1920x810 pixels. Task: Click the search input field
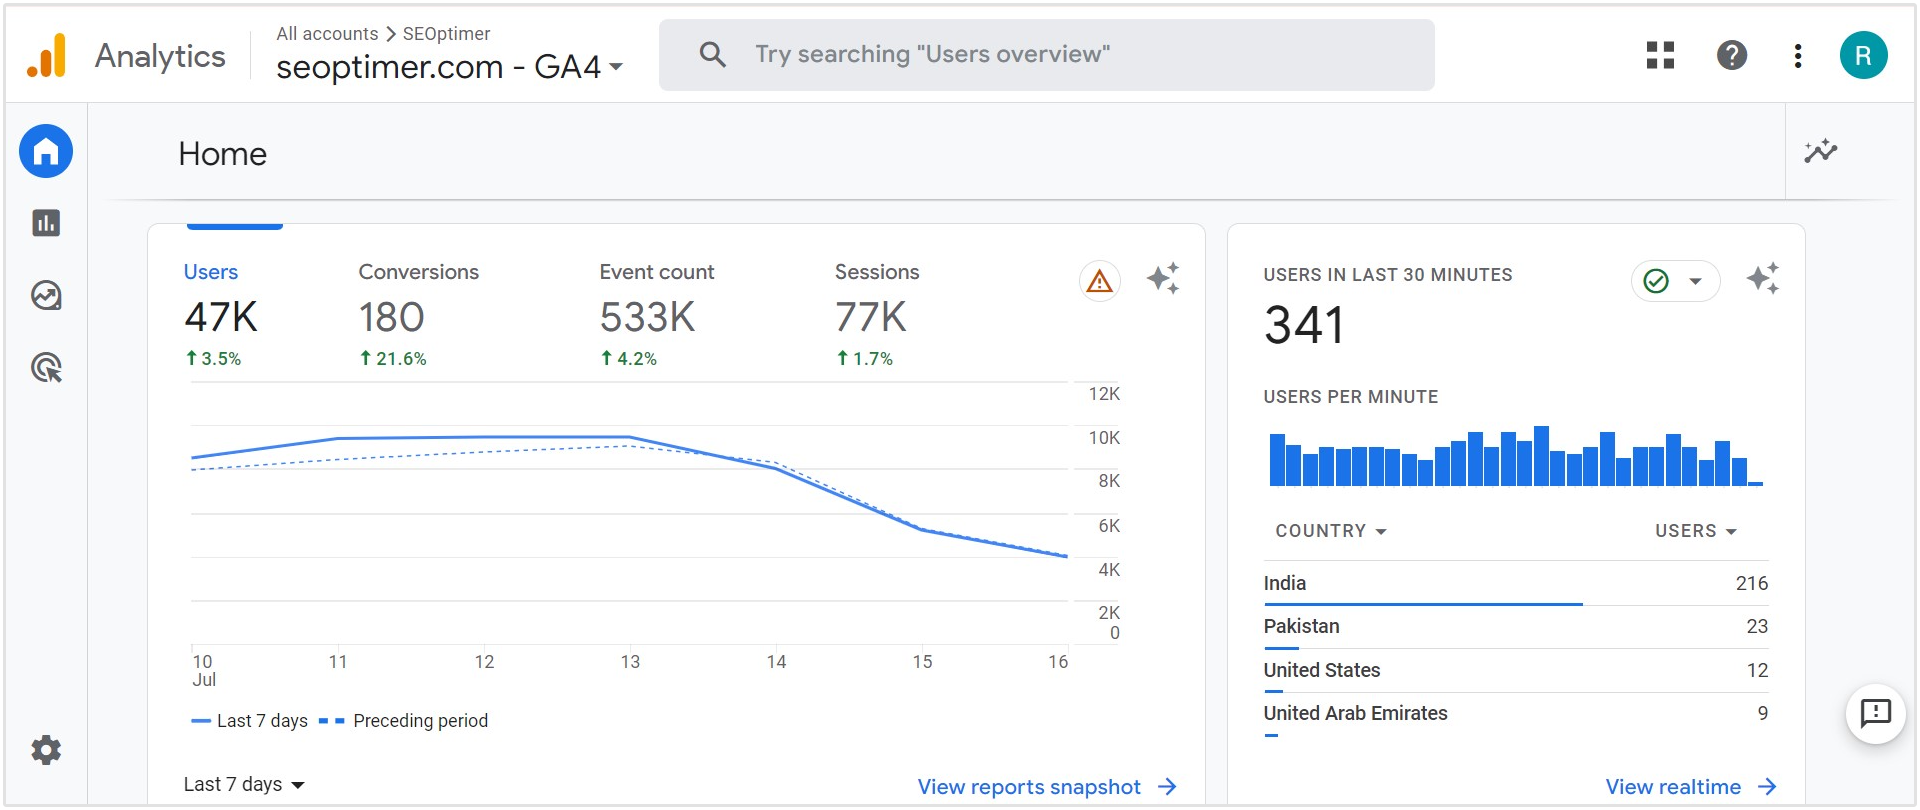(x=1046, y=55)
